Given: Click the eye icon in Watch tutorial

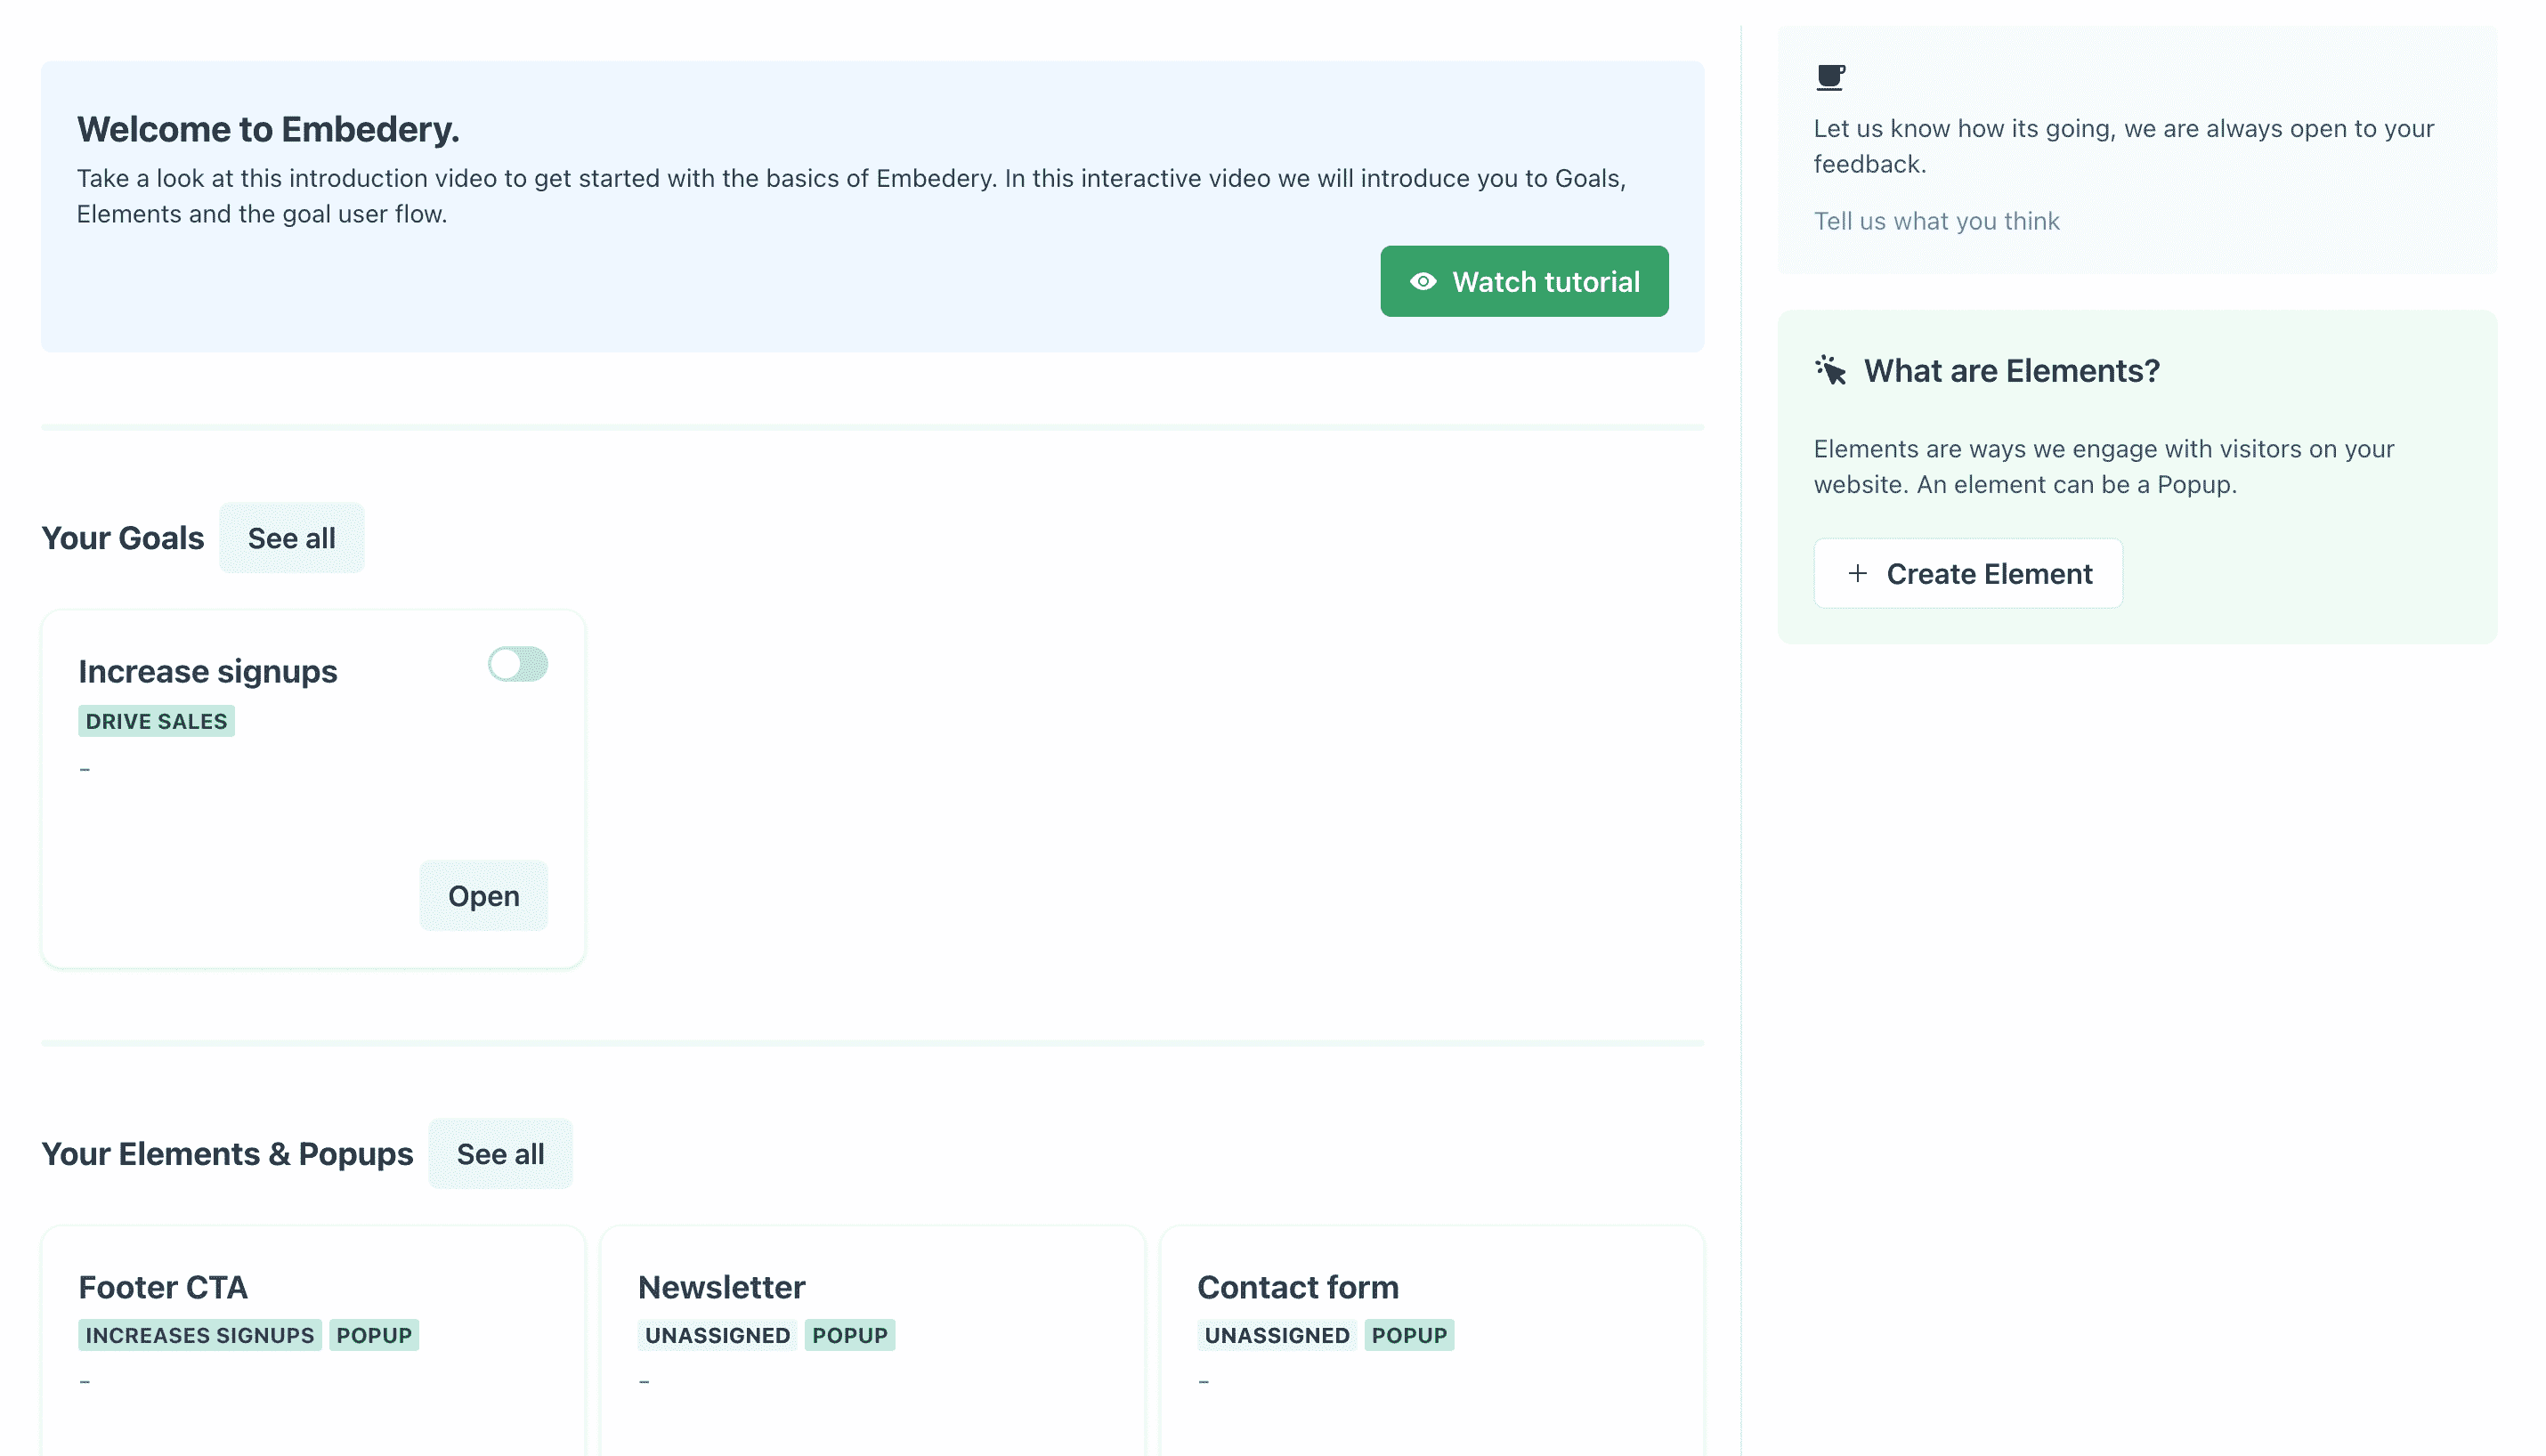Looking at the screenshot, I should point(1423,282).
